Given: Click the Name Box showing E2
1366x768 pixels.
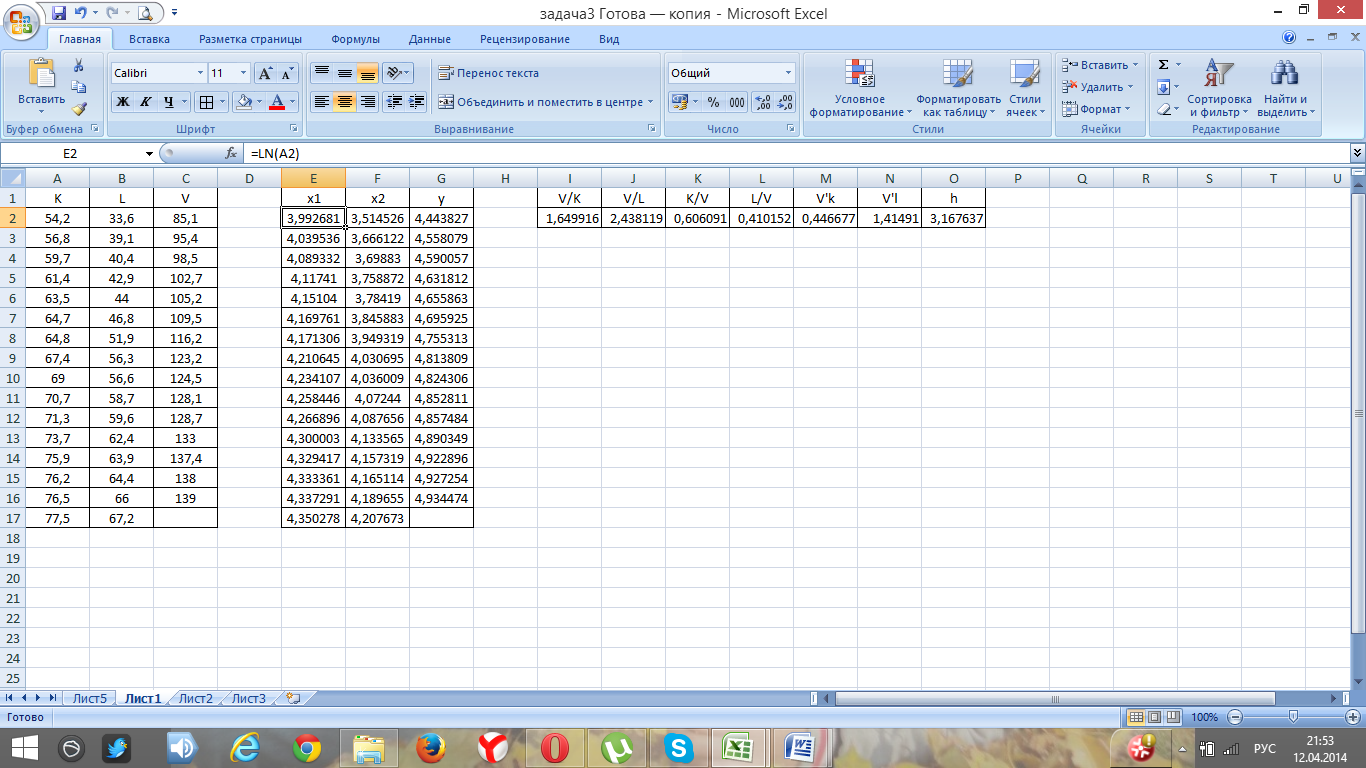Looking at the screenshot, I should click(x=71, y=153).
